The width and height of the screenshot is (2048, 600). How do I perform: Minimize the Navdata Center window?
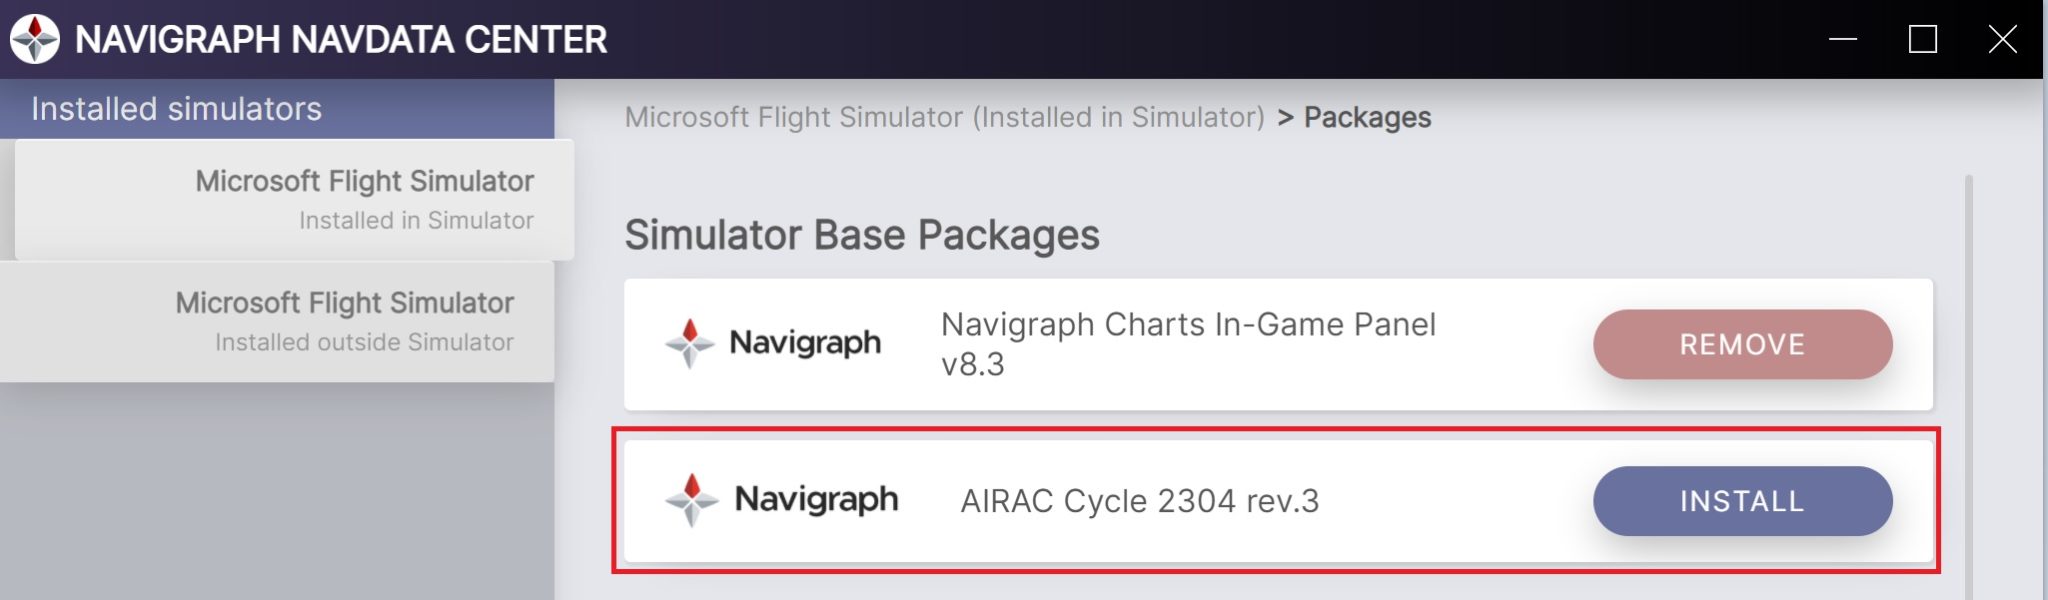1843,39
